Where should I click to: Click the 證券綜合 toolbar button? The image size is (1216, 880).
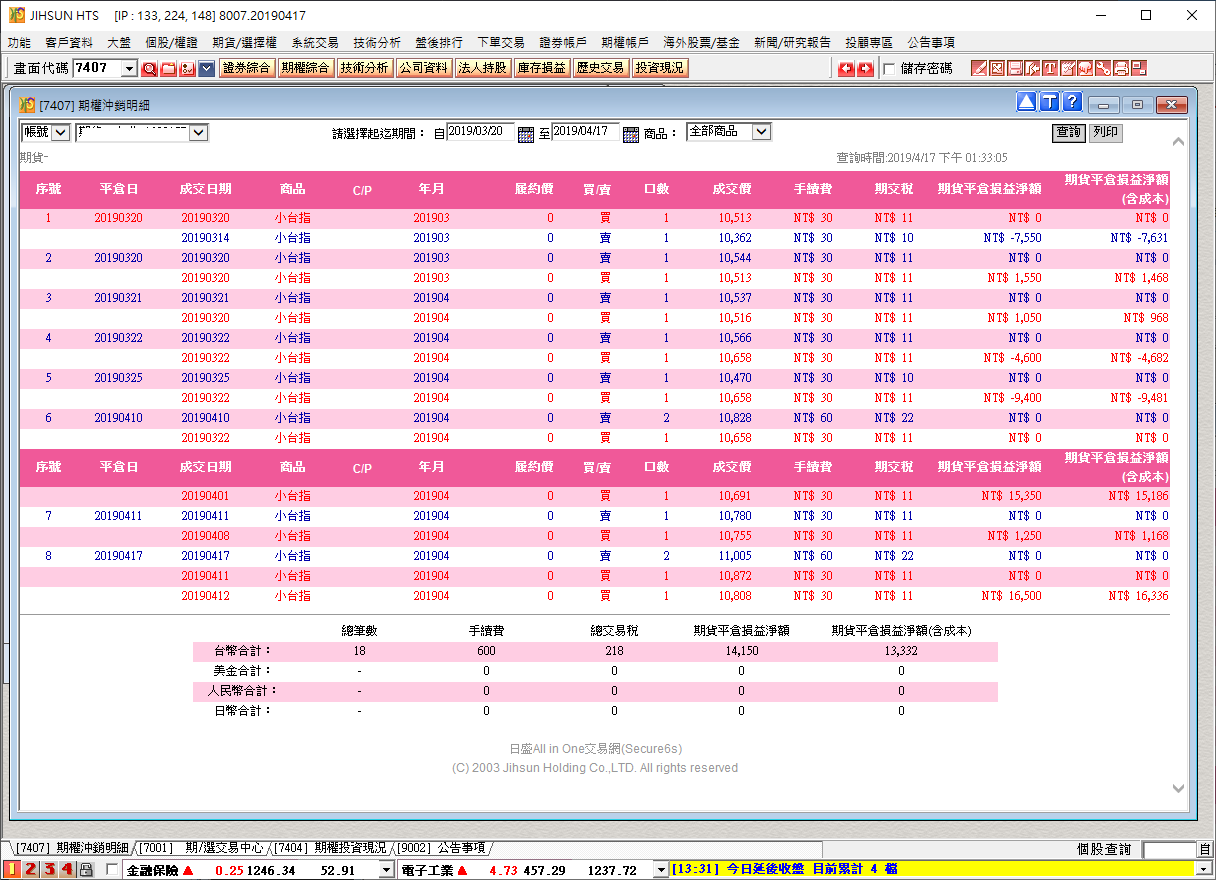tap(246, 68)
